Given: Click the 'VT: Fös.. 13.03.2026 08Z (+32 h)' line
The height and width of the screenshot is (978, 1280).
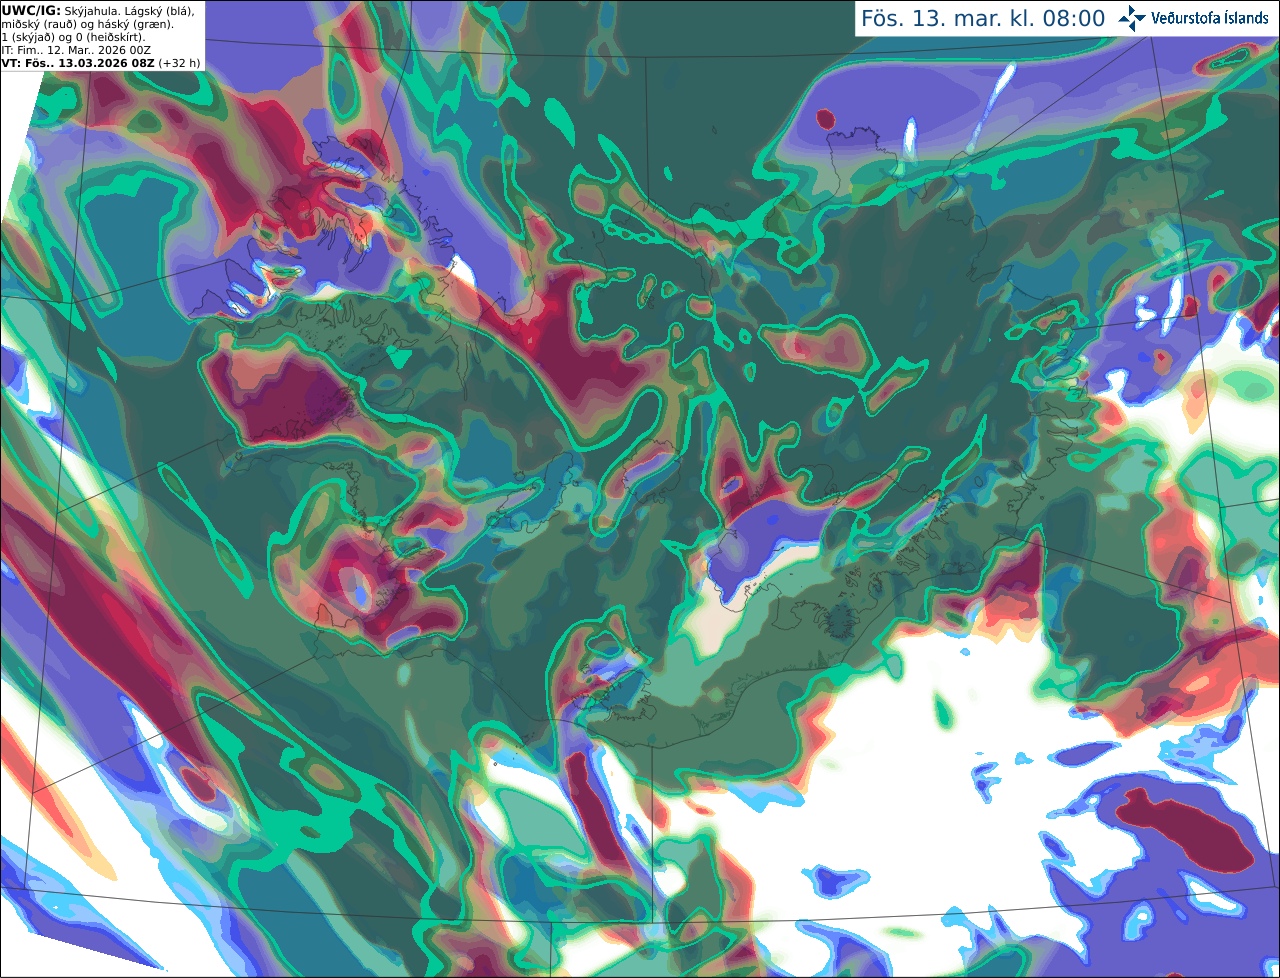Looking at the screenshot, I should tap(101, 62).
